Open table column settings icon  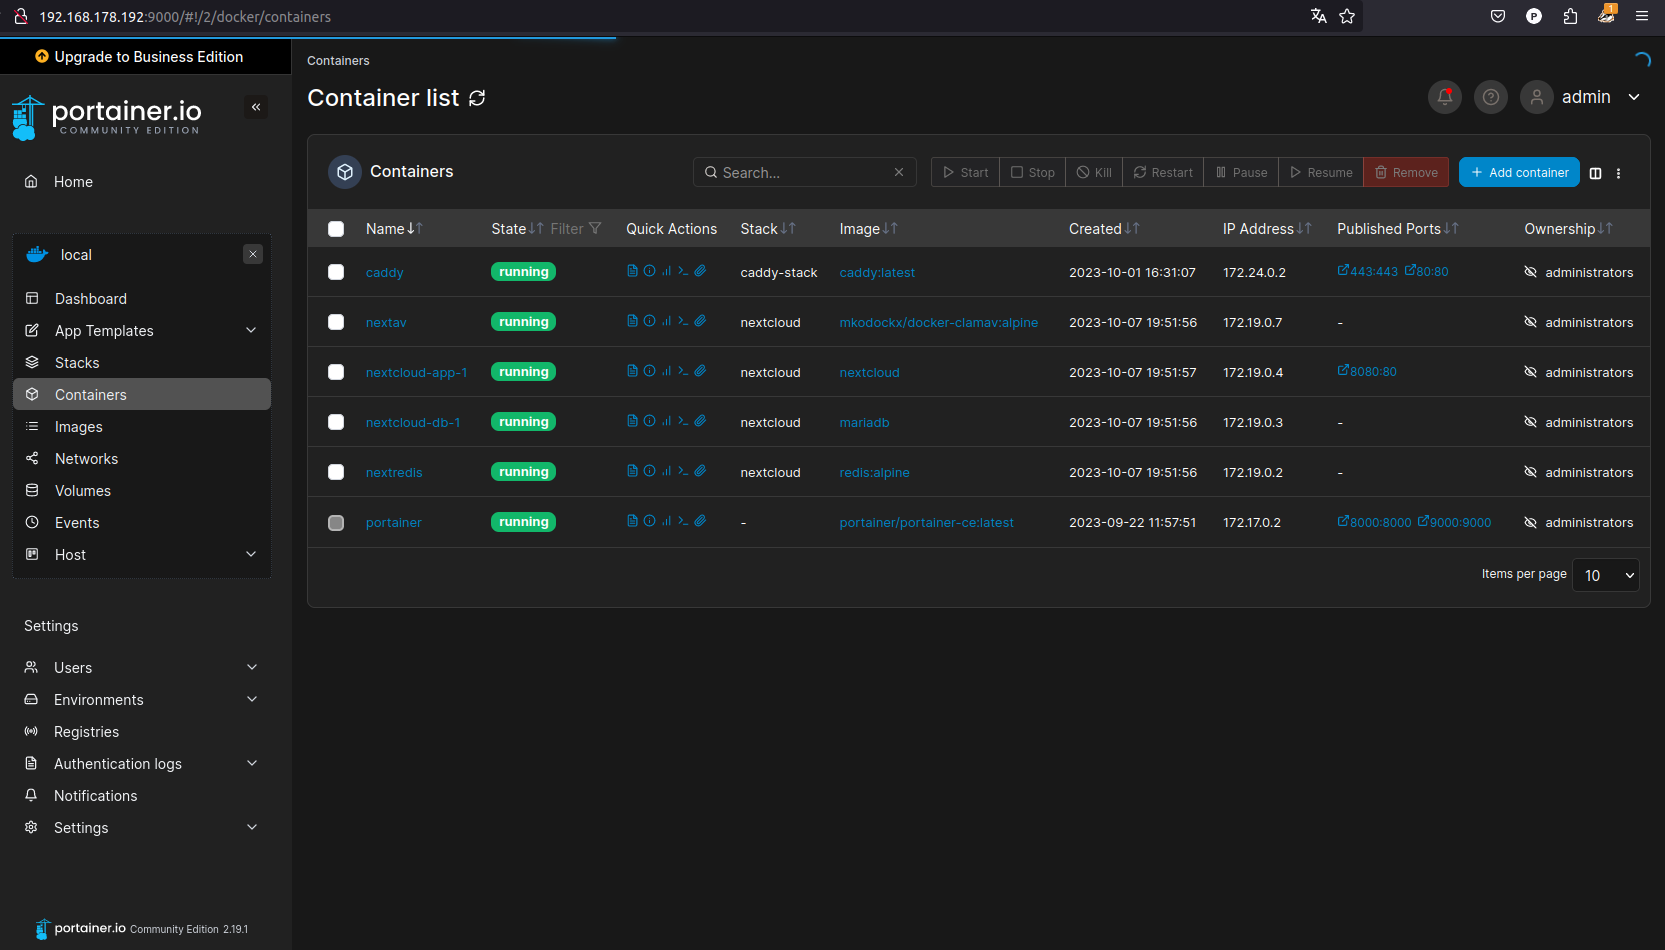[1595, 173]
